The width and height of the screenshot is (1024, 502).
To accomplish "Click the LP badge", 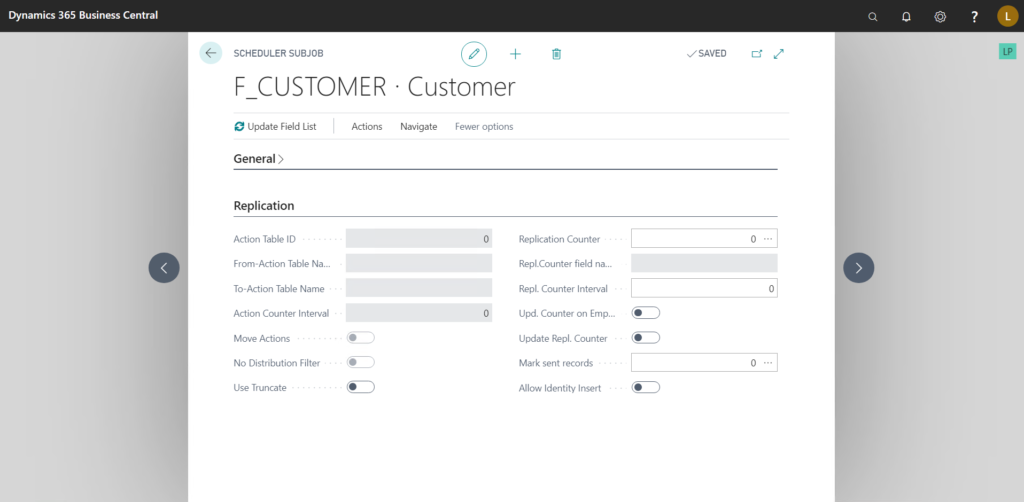I will point(1008,52).
